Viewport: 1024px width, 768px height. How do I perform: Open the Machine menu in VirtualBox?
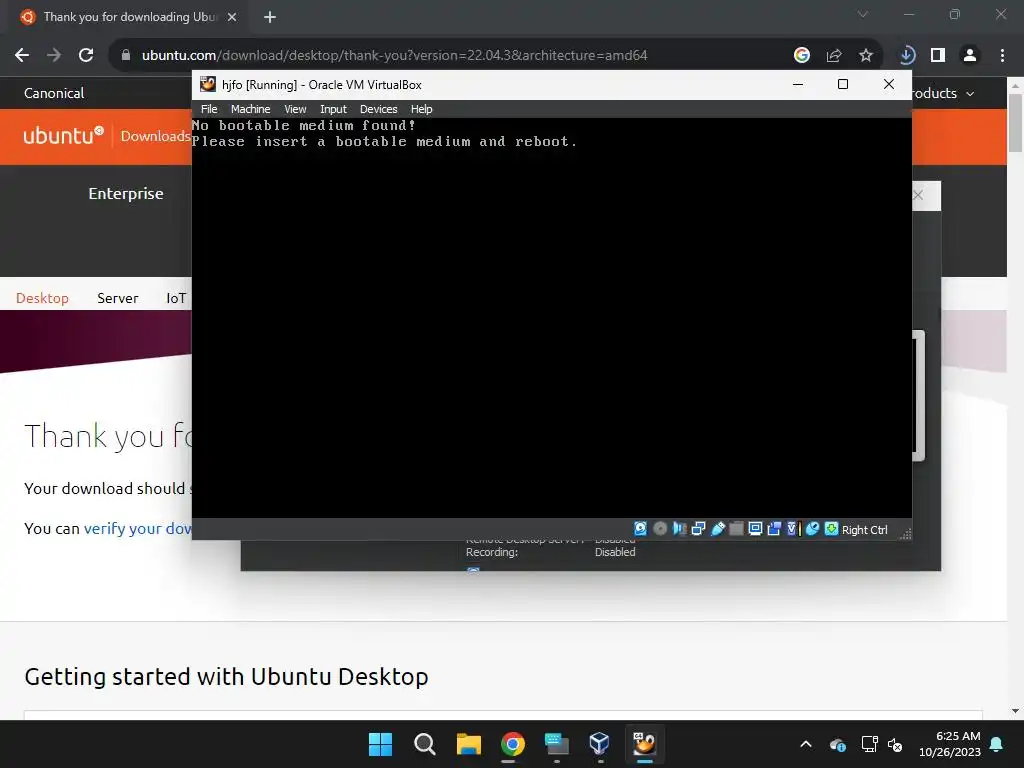point(250,109)
